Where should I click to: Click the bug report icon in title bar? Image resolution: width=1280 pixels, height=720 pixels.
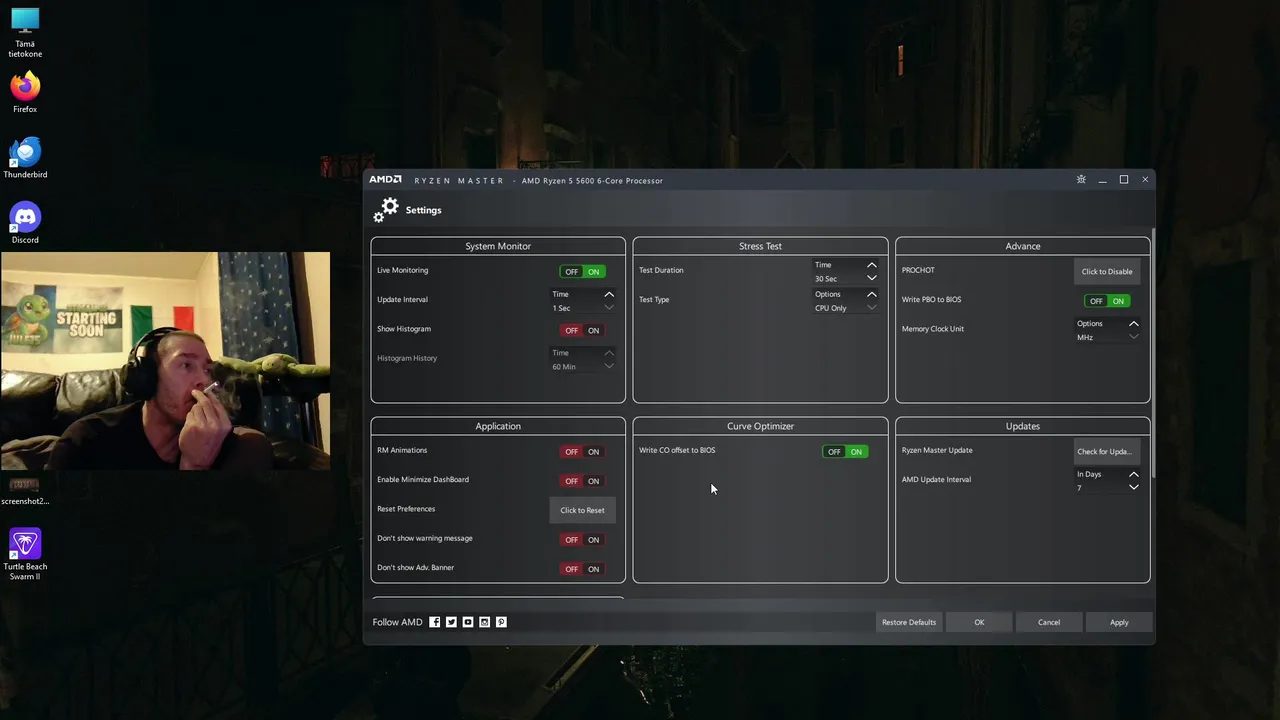click(x=1081, y=180)
